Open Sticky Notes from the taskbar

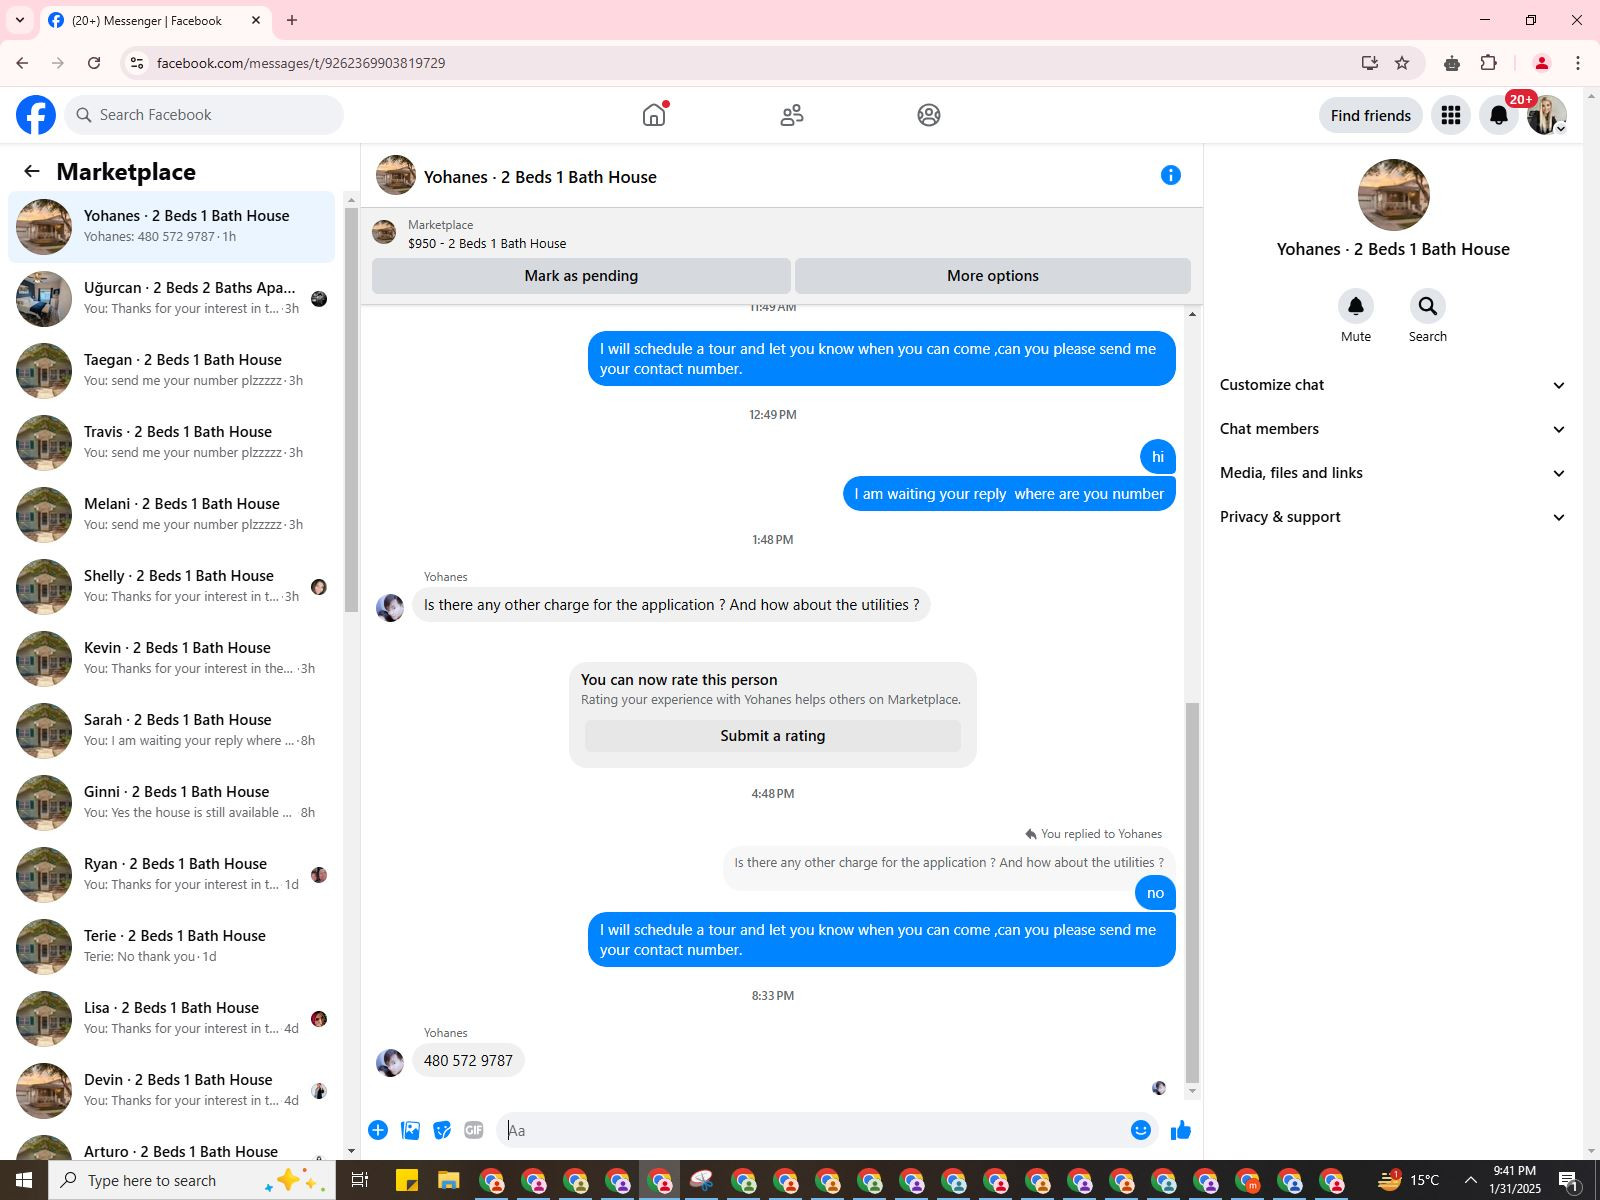click(x=406, y=1180)
